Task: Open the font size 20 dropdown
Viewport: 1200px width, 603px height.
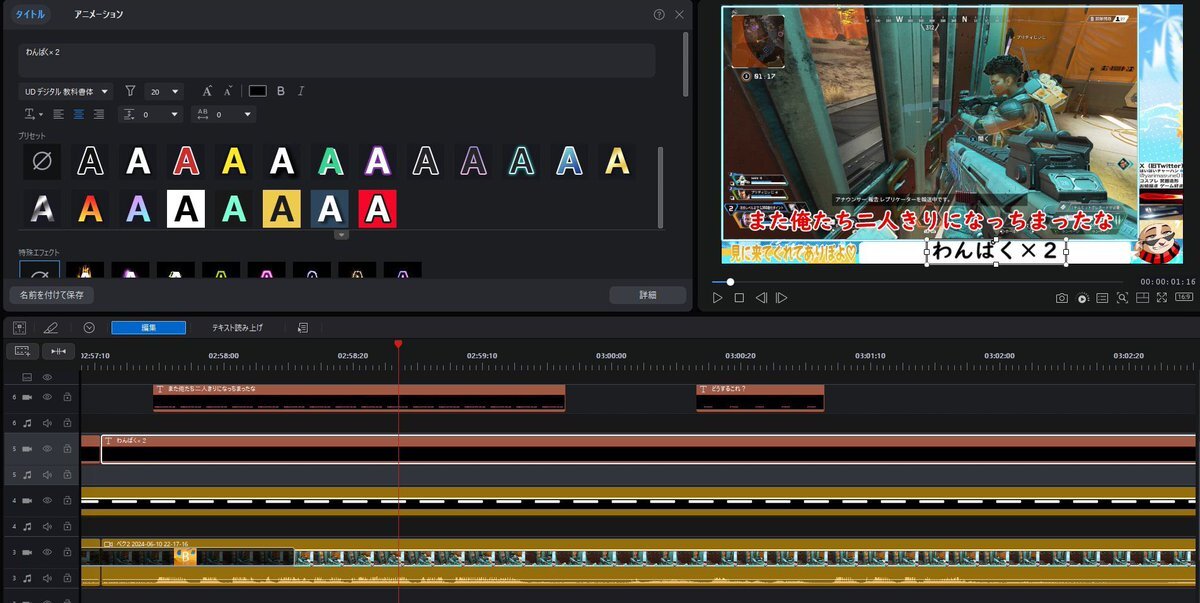Action: [x=164, y=91]
